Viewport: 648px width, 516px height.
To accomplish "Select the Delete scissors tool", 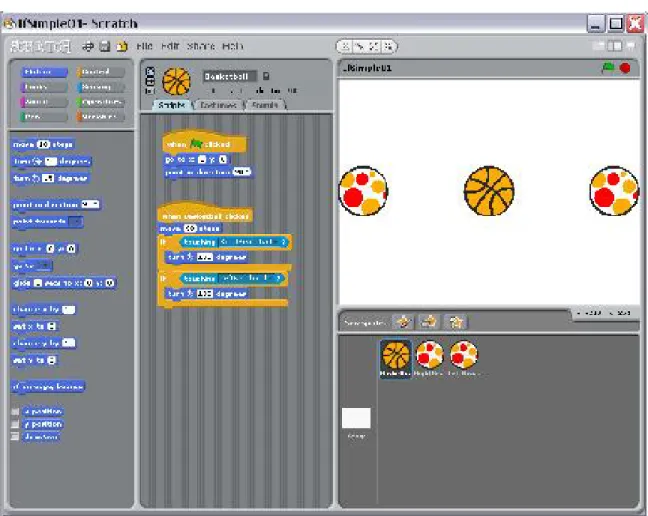I will (x=360, y=47).
